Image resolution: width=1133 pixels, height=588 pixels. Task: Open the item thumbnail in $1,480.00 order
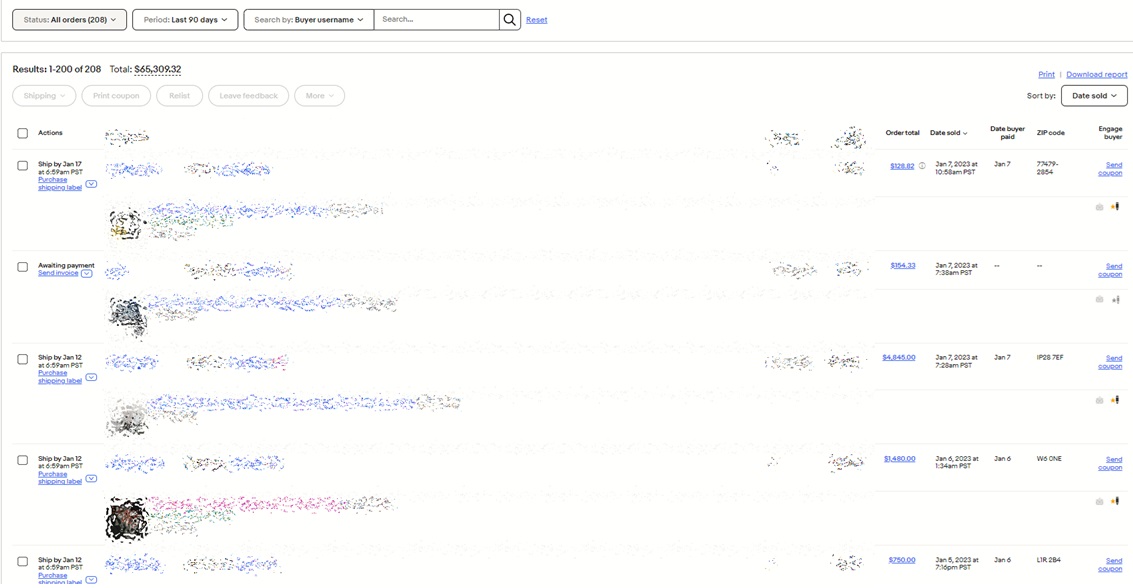tap(127, 519)
